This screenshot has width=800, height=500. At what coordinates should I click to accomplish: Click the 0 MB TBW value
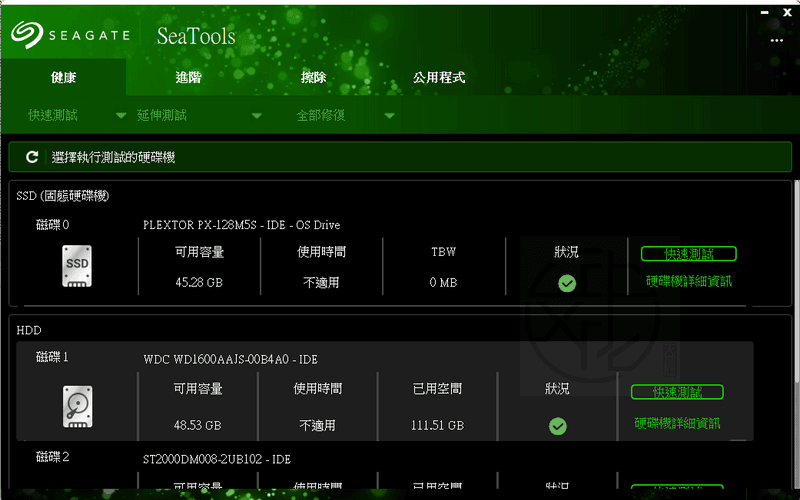[443, 283]
